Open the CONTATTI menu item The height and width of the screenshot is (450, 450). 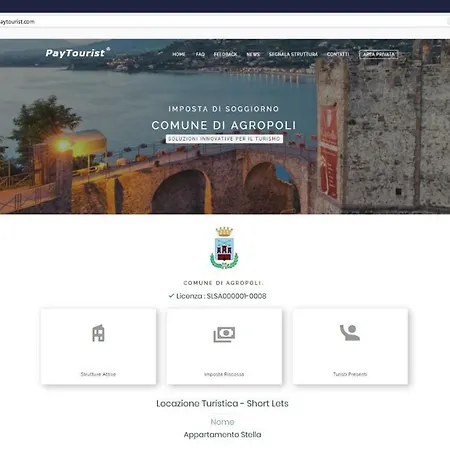[338, 54]
